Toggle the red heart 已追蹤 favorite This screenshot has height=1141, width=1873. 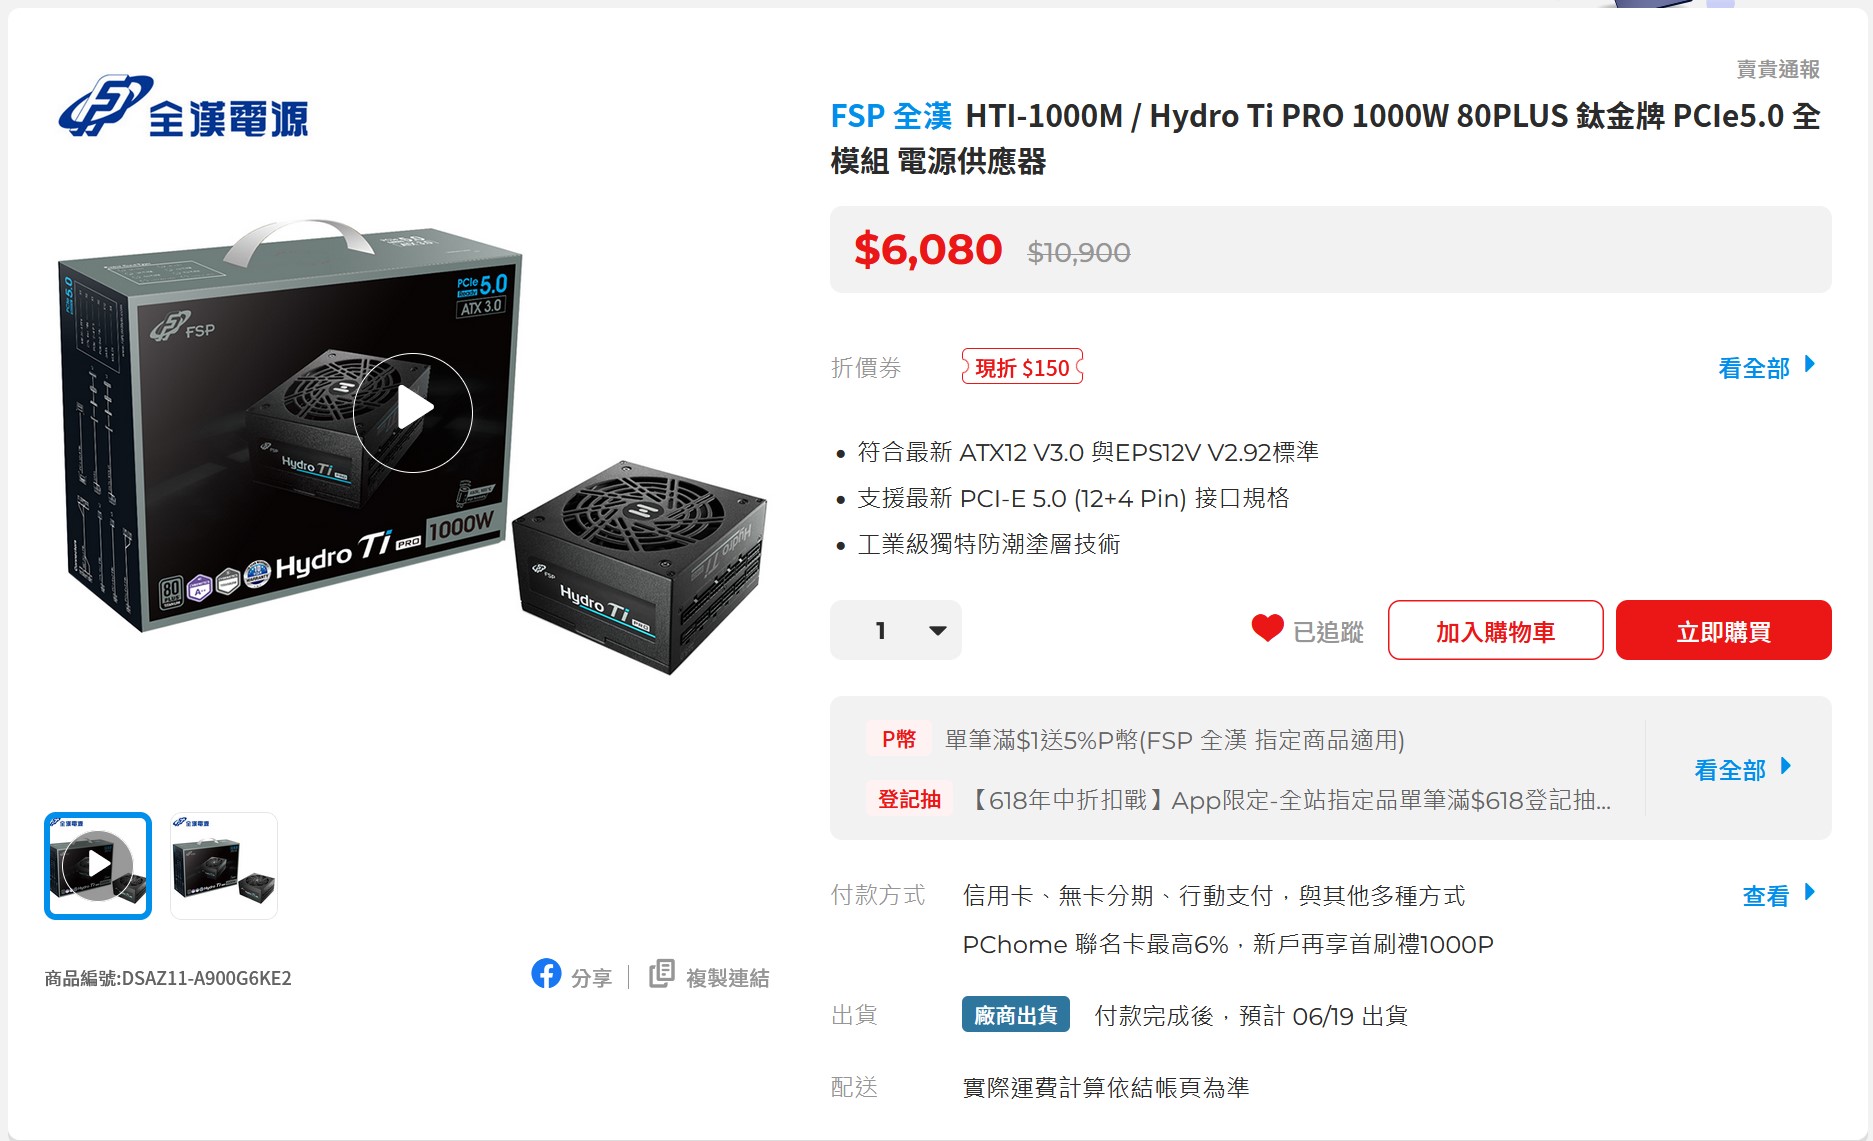[1267, 629]
